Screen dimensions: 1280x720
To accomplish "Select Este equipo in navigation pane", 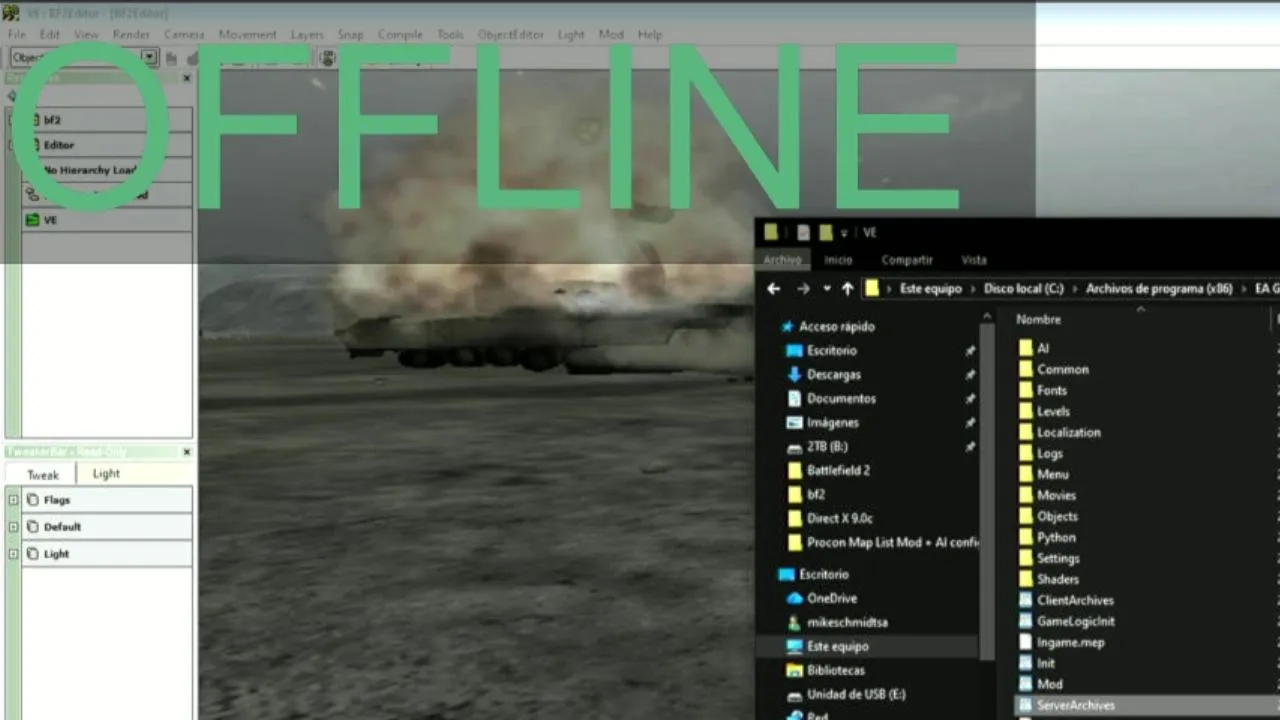I will tap(837, 647).
